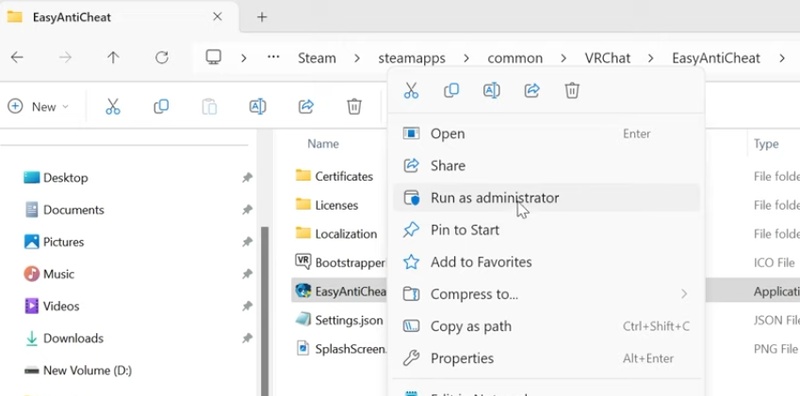
Task: Close the EasyAntiCheat tab
Action: 217,17
